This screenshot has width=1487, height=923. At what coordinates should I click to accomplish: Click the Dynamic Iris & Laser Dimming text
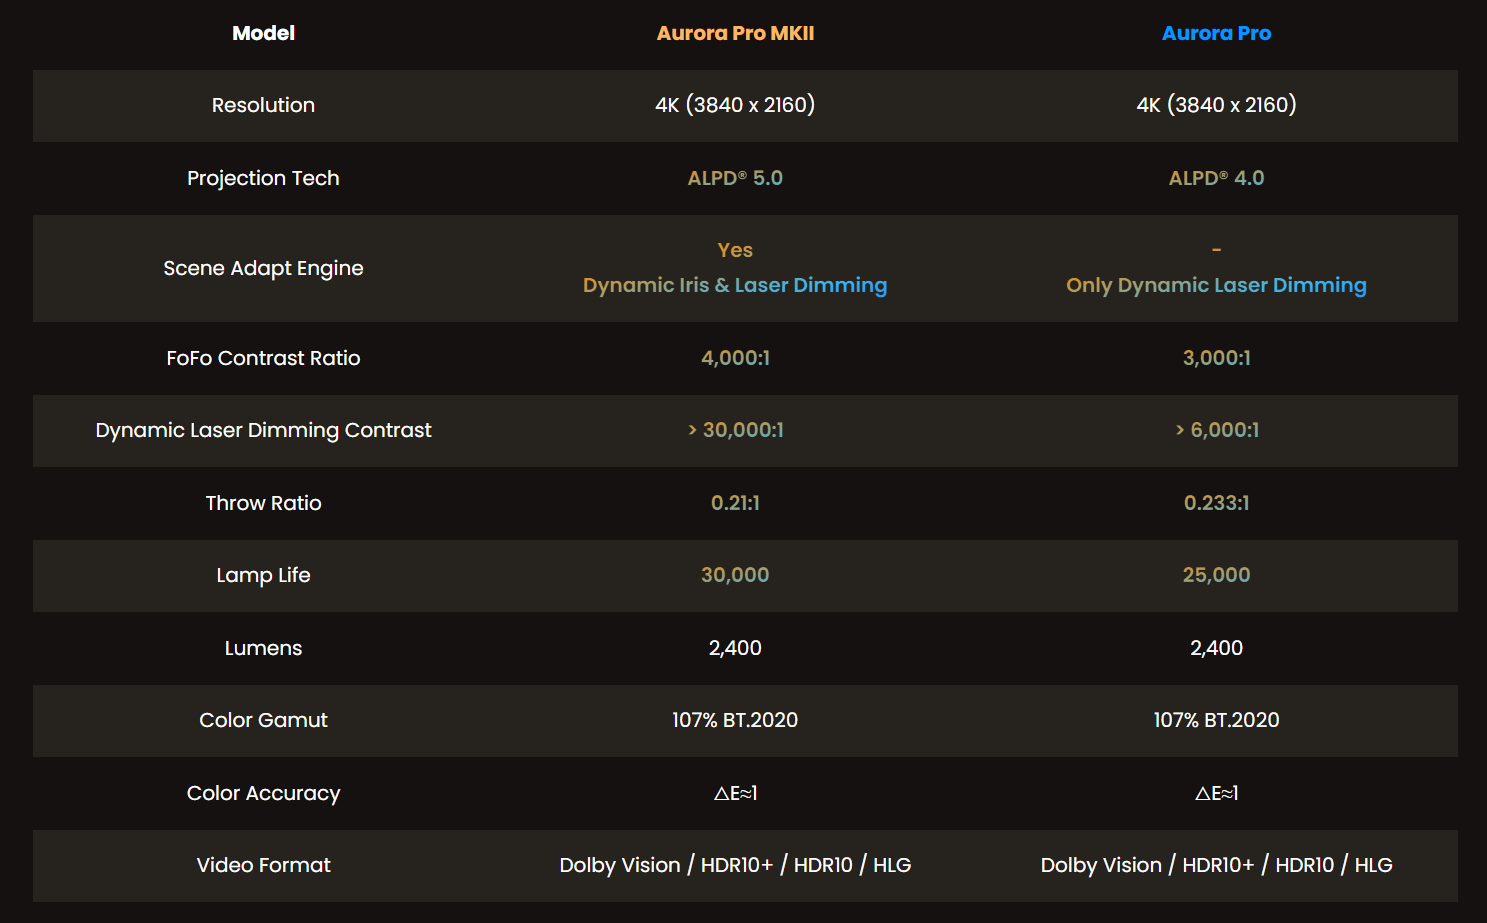(735, 285)
